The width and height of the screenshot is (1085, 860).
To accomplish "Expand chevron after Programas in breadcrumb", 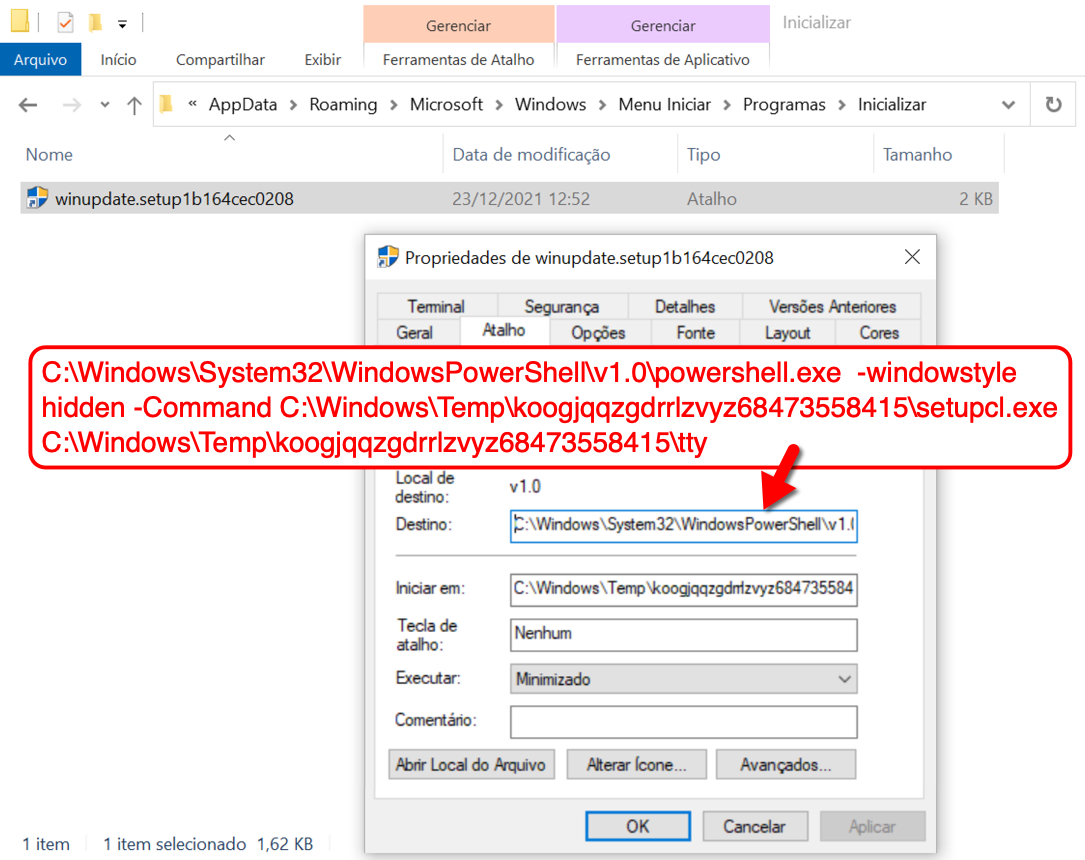I will (842, 105).
